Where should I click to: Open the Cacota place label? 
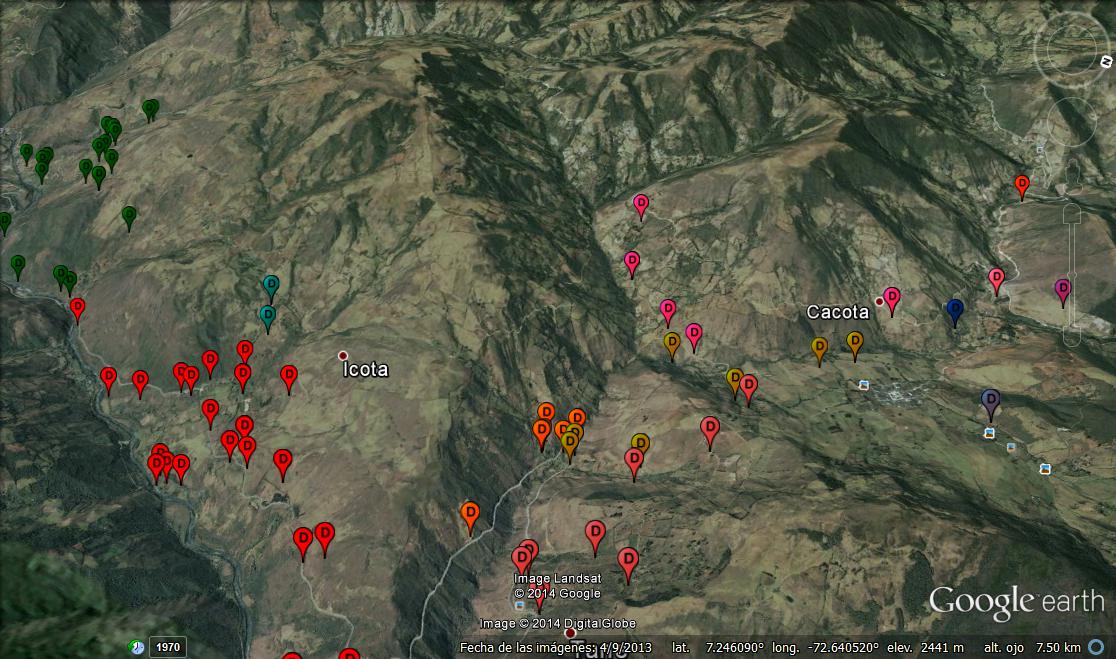click(x=837, y=312)
